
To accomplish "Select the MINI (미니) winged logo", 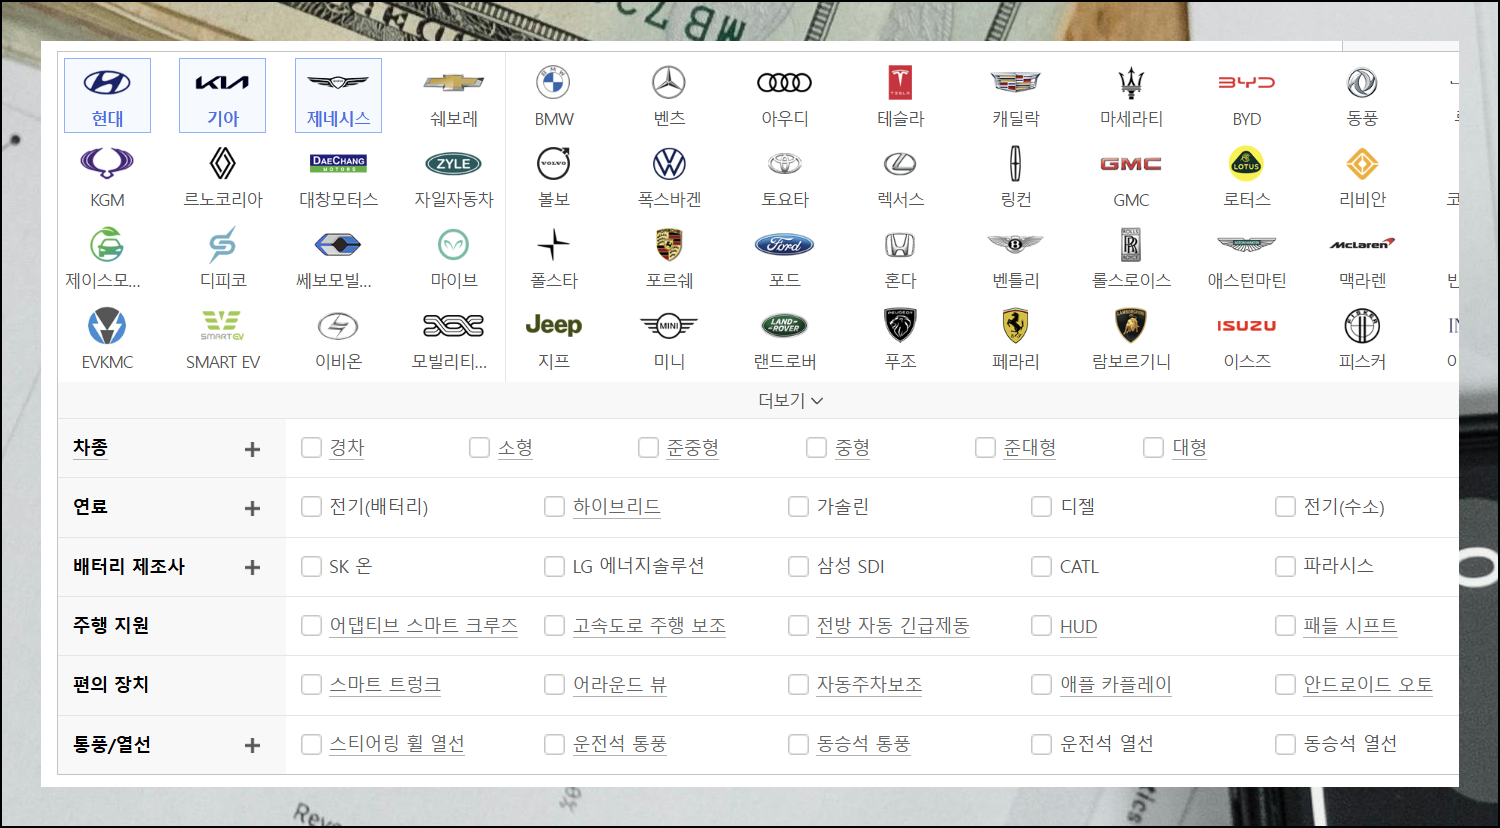I will [x=669, y=325].
